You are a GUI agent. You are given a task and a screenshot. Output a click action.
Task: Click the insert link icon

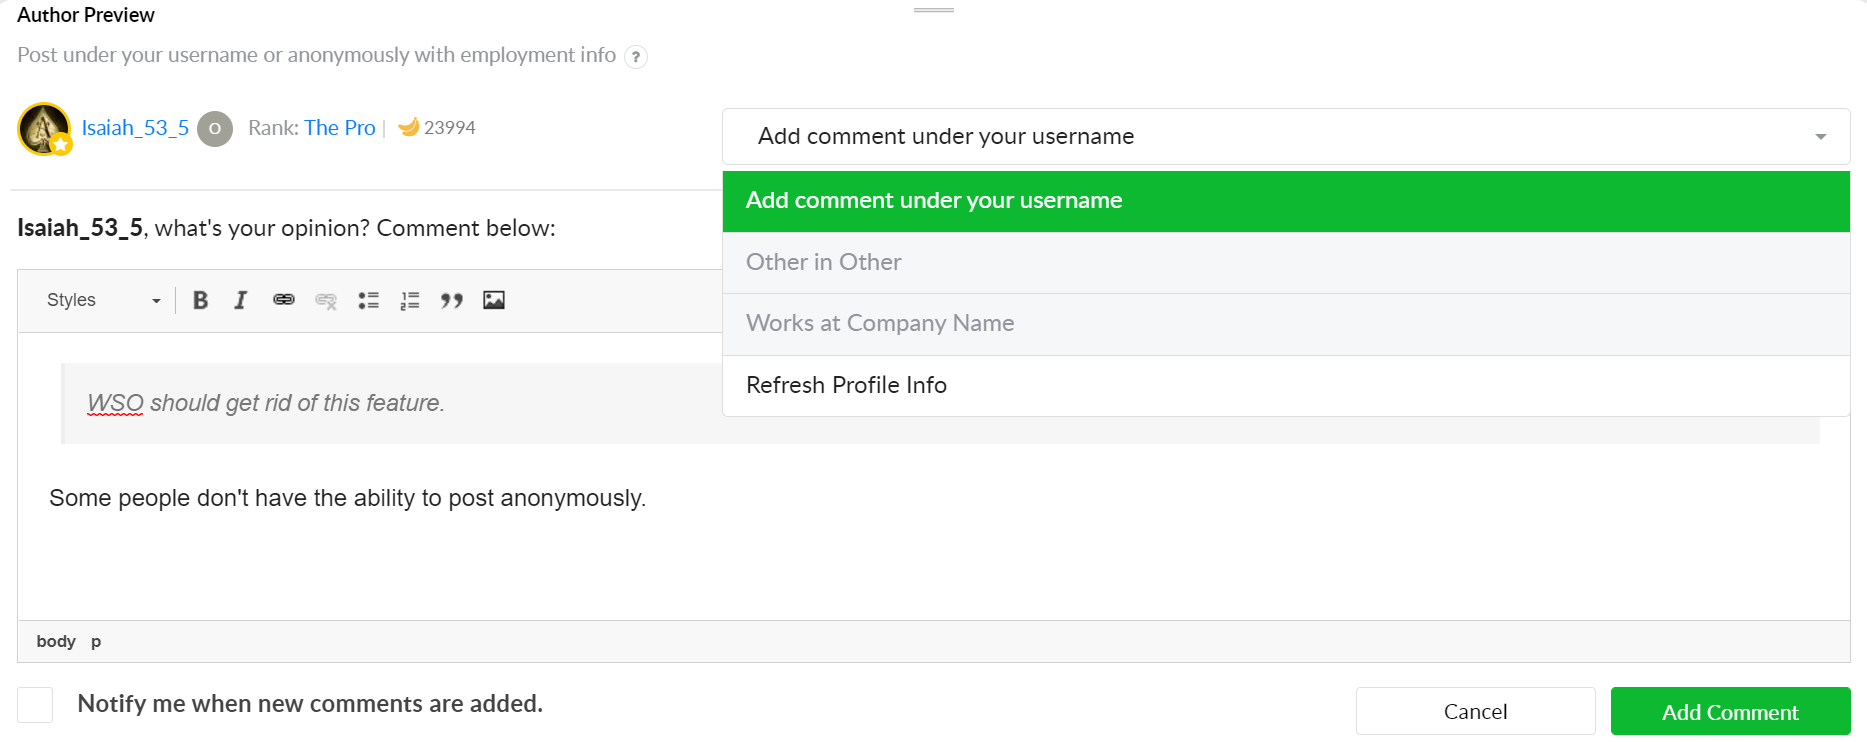(284, 300)
